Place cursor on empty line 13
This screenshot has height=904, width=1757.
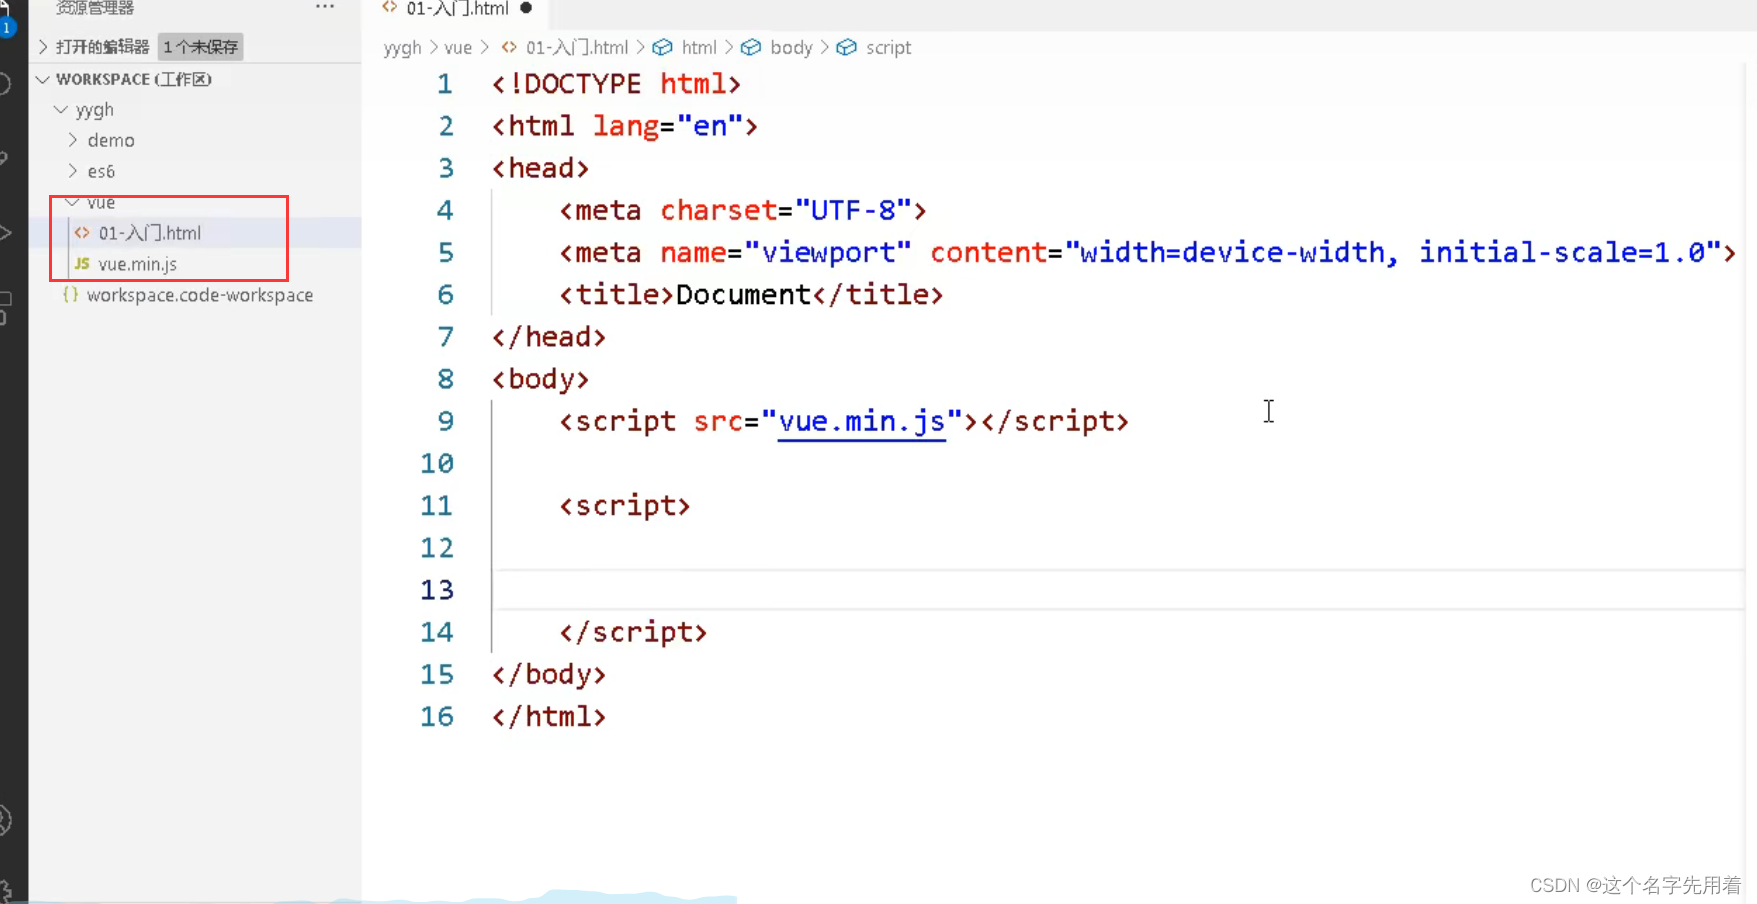click(1118, 590)
